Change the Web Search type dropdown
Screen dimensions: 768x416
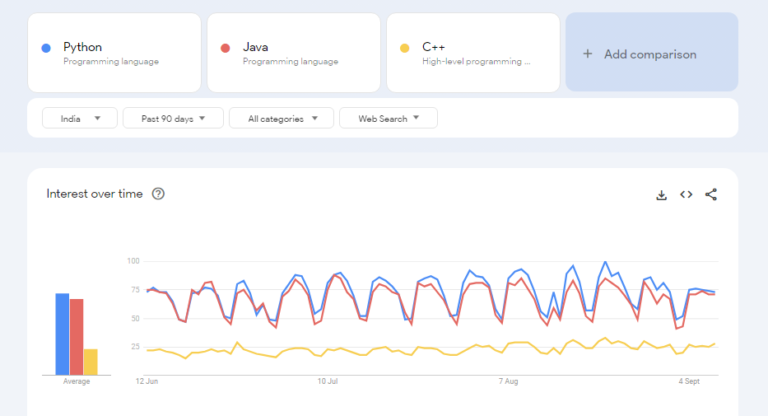pyautogui.click(x=388, y=118)
